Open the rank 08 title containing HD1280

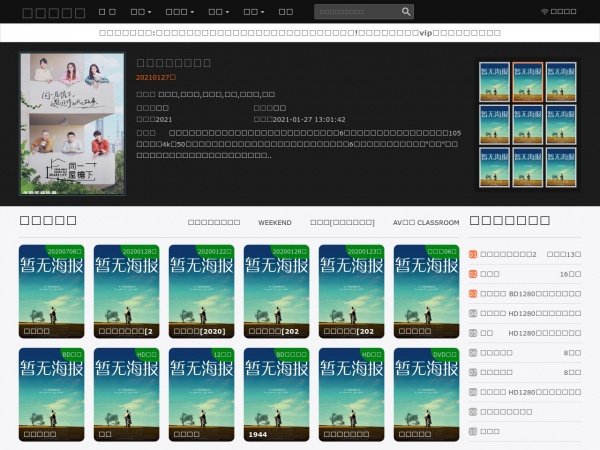click(531, 392)
